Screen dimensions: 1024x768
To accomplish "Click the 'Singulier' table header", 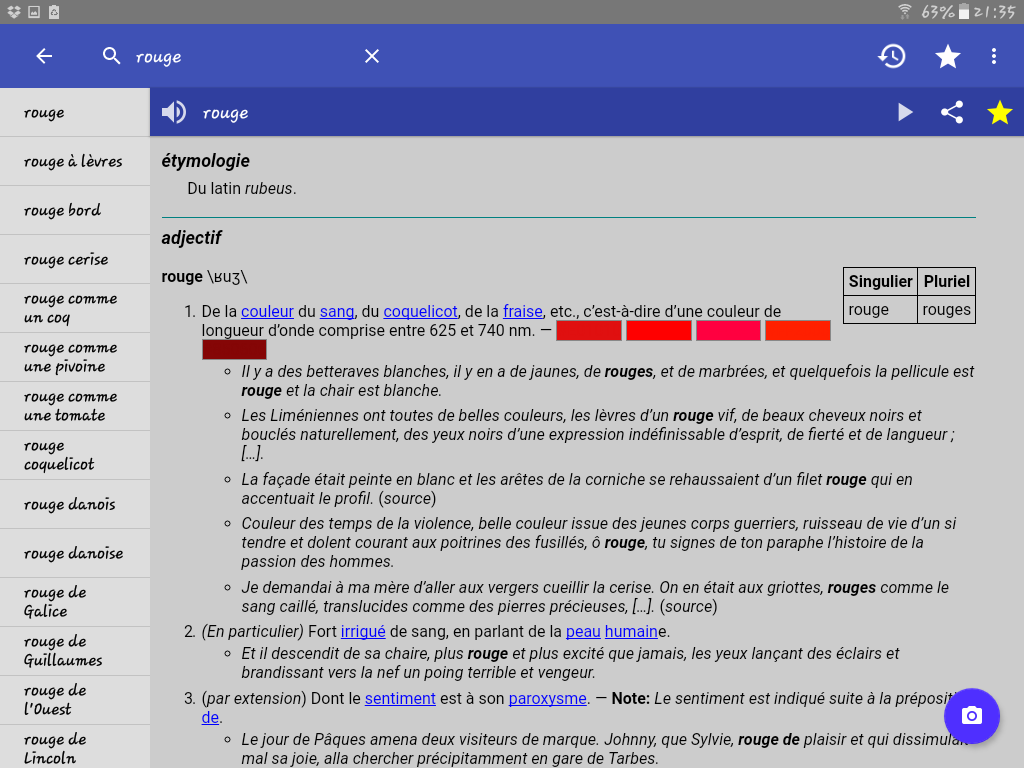I will pyautogui.click(x=880, y=281).
